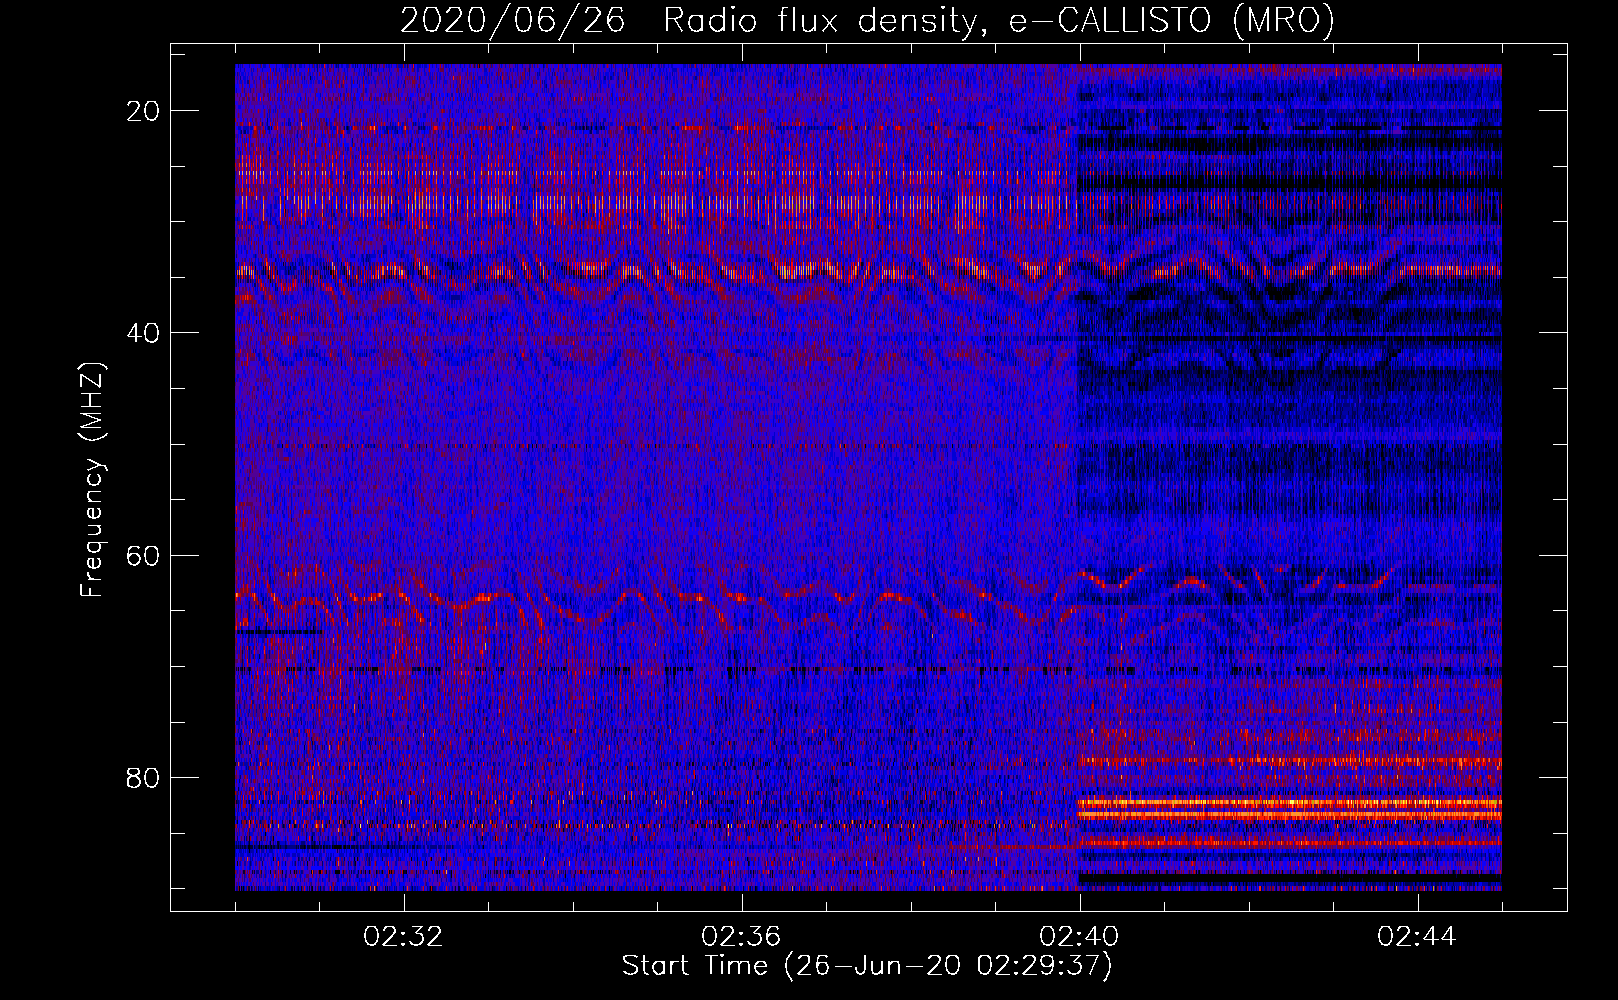Click the frequency tick label 60
Image resolution: width=1618 pixels, height=1000 pixels.
coord(143,556)
